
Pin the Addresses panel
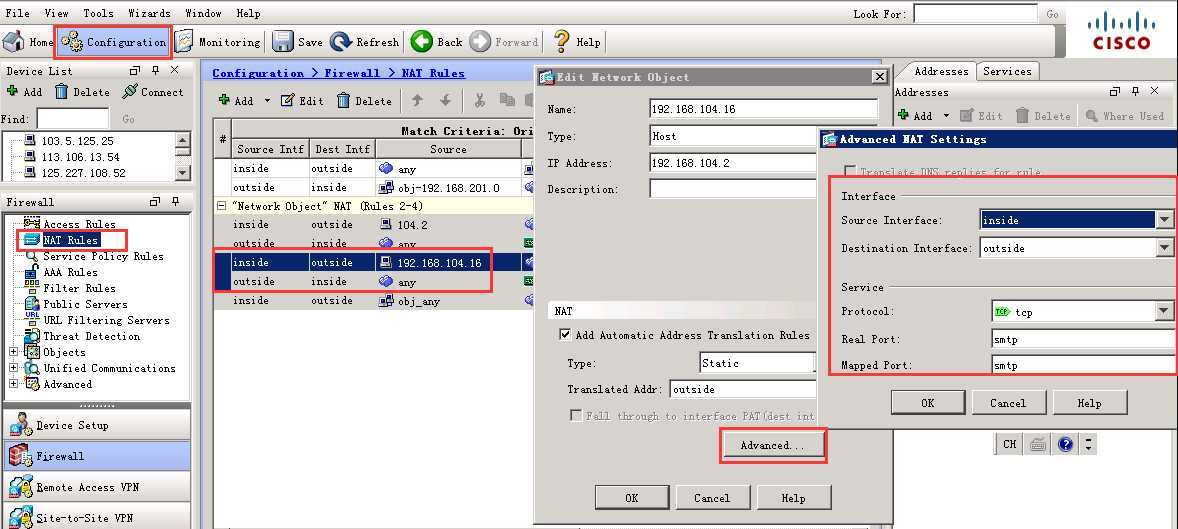(x=1135, y=92)
